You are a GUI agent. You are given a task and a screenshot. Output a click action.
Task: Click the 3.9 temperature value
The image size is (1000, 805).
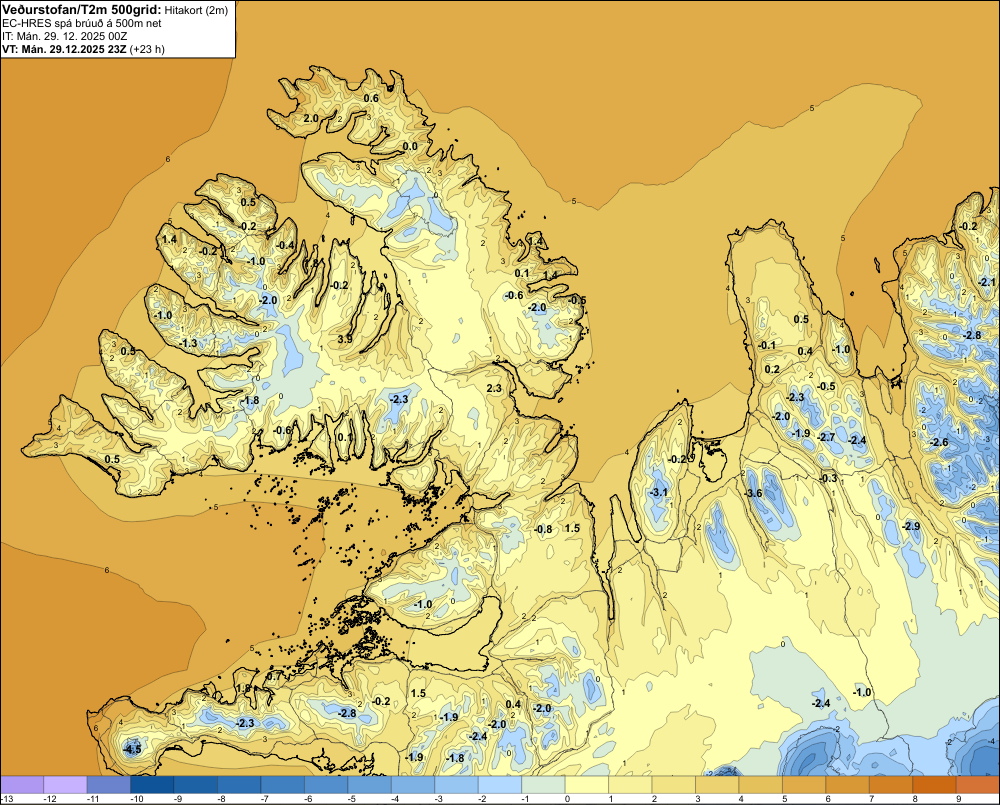pos(345,339)
